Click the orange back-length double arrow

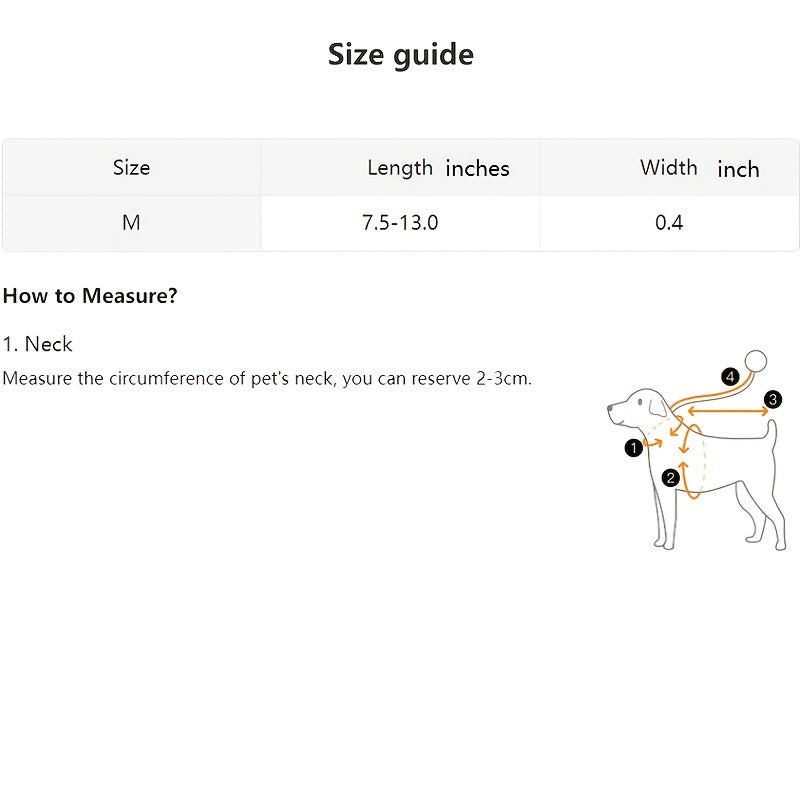[724, 410]
